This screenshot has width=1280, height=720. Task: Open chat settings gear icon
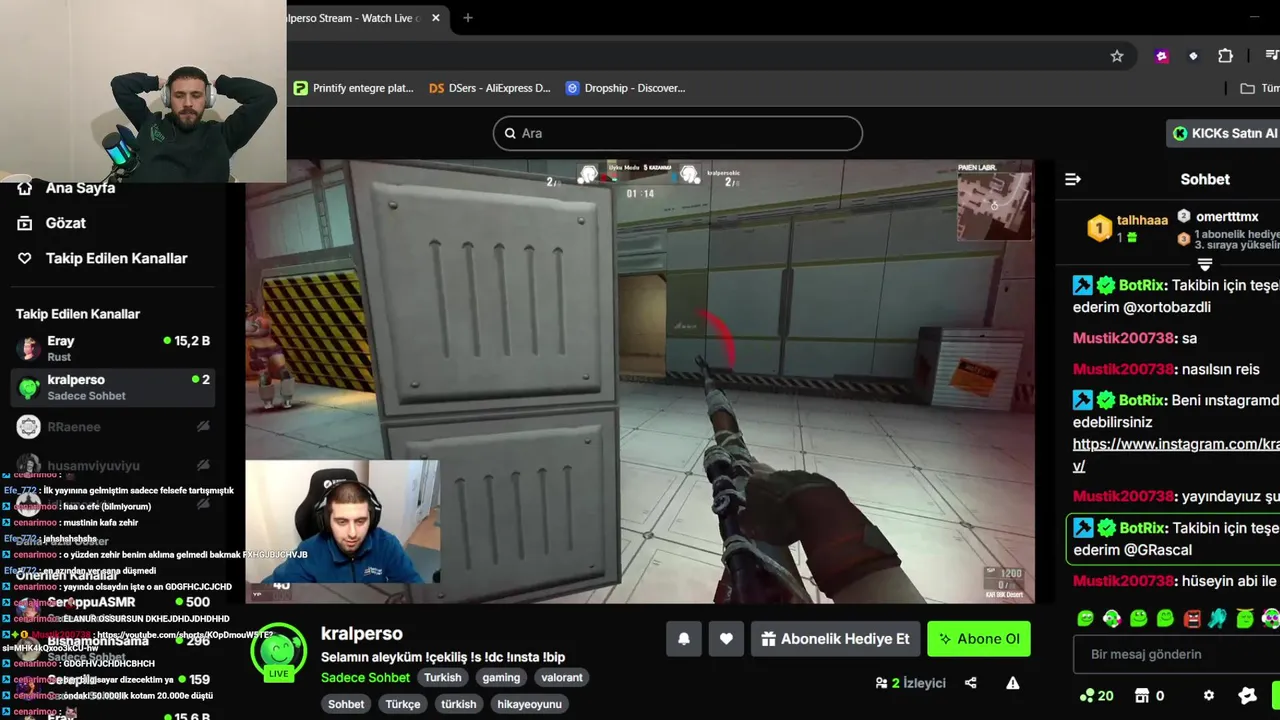pos(1208,695)
